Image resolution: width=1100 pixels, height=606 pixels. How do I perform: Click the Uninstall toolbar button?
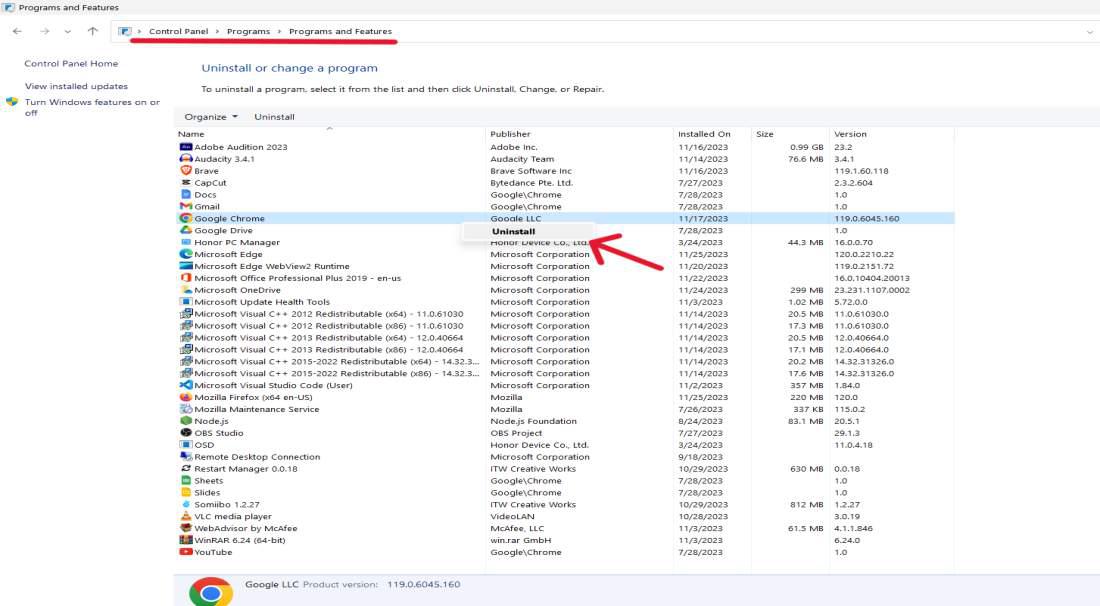click(274, 117)
